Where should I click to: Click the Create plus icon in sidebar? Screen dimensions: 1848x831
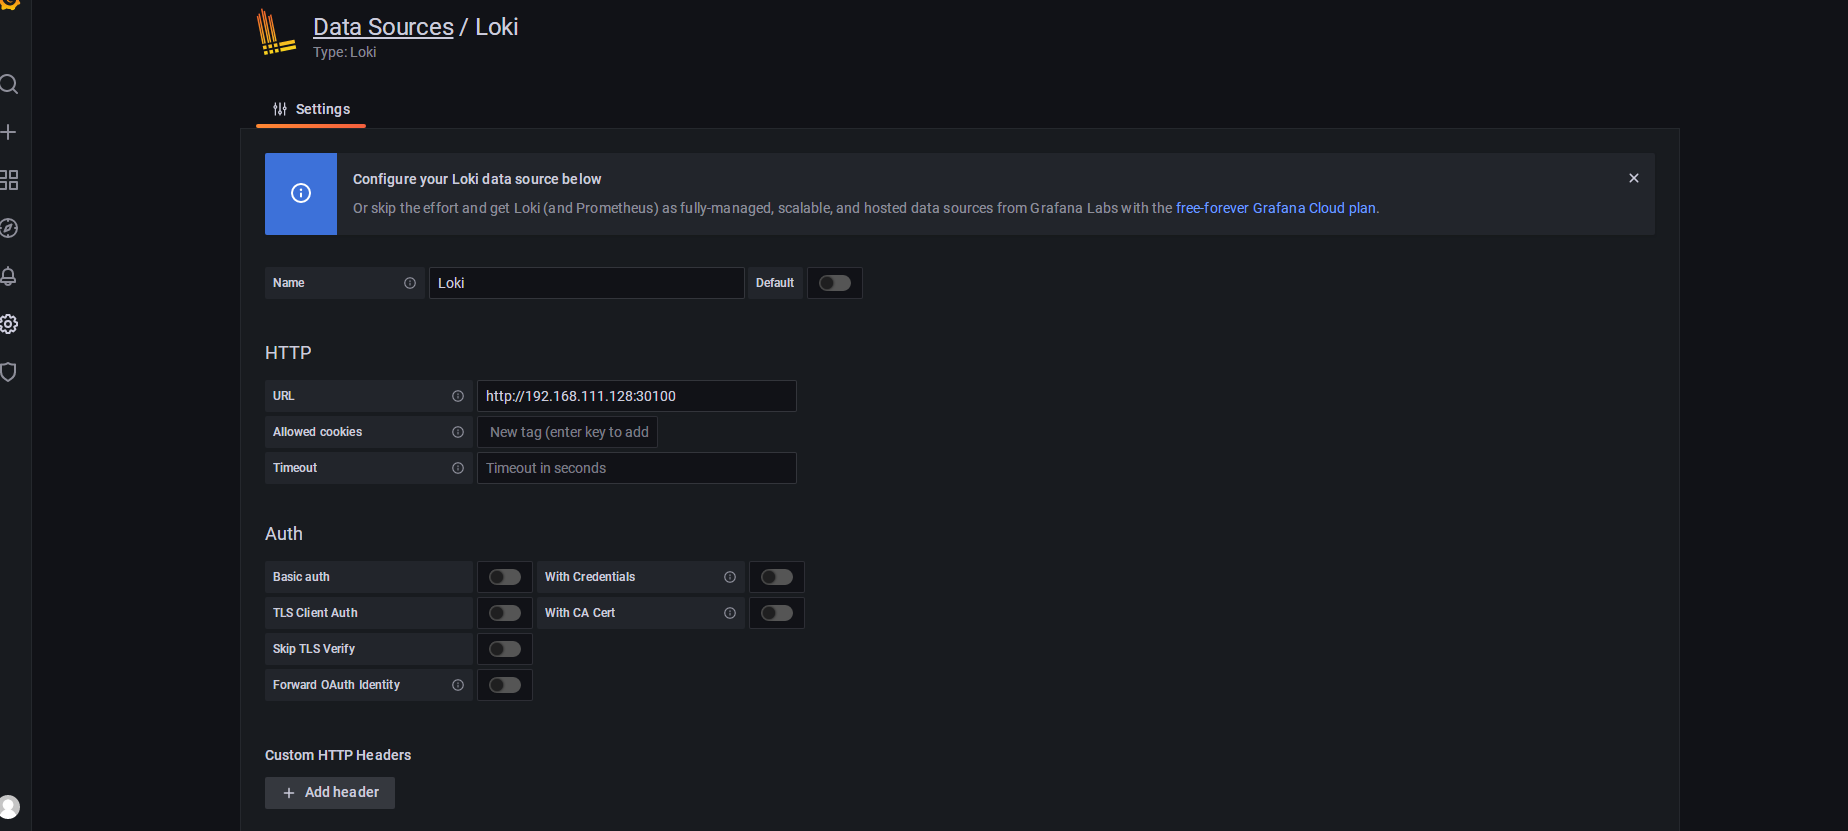point(9,132)
